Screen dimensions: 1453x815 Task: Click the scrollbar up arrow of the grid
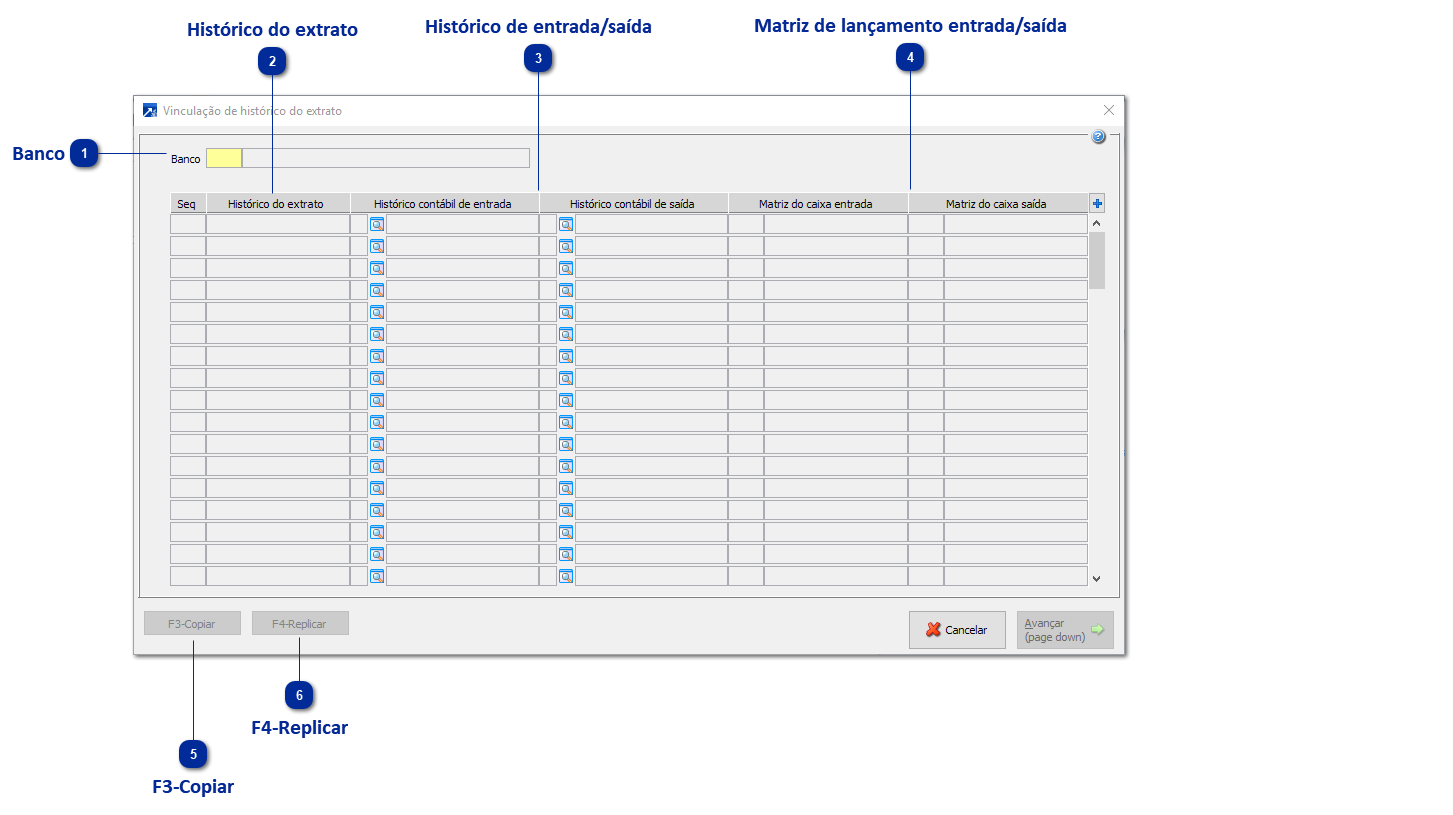coord(1096,221)
